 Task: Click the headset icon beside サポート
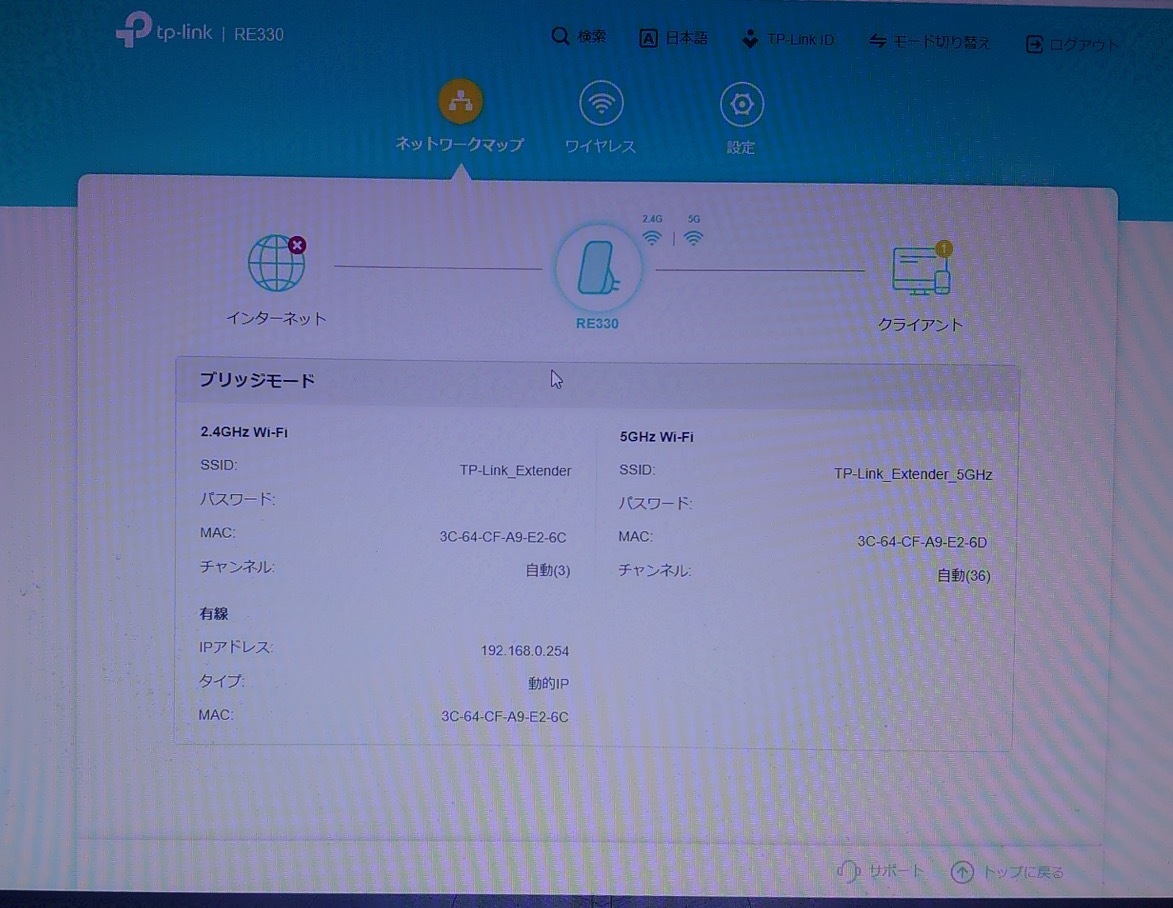tap(848, 871)
